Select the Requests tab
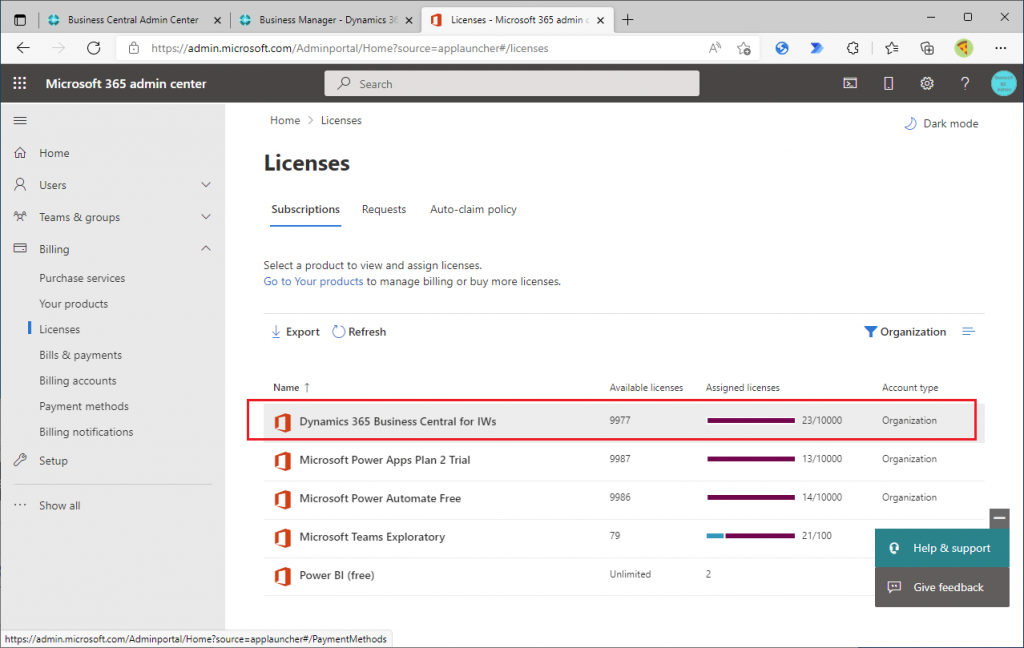The height and width of the screenshot is (648, 1024). [384, 209]
